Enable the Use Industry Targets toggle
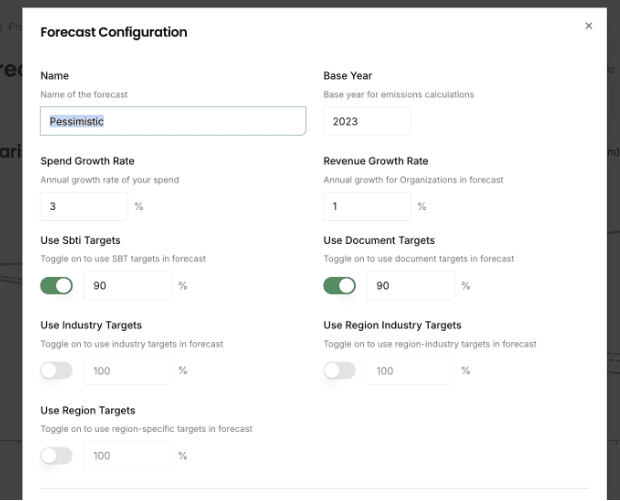 coord(57,371)
